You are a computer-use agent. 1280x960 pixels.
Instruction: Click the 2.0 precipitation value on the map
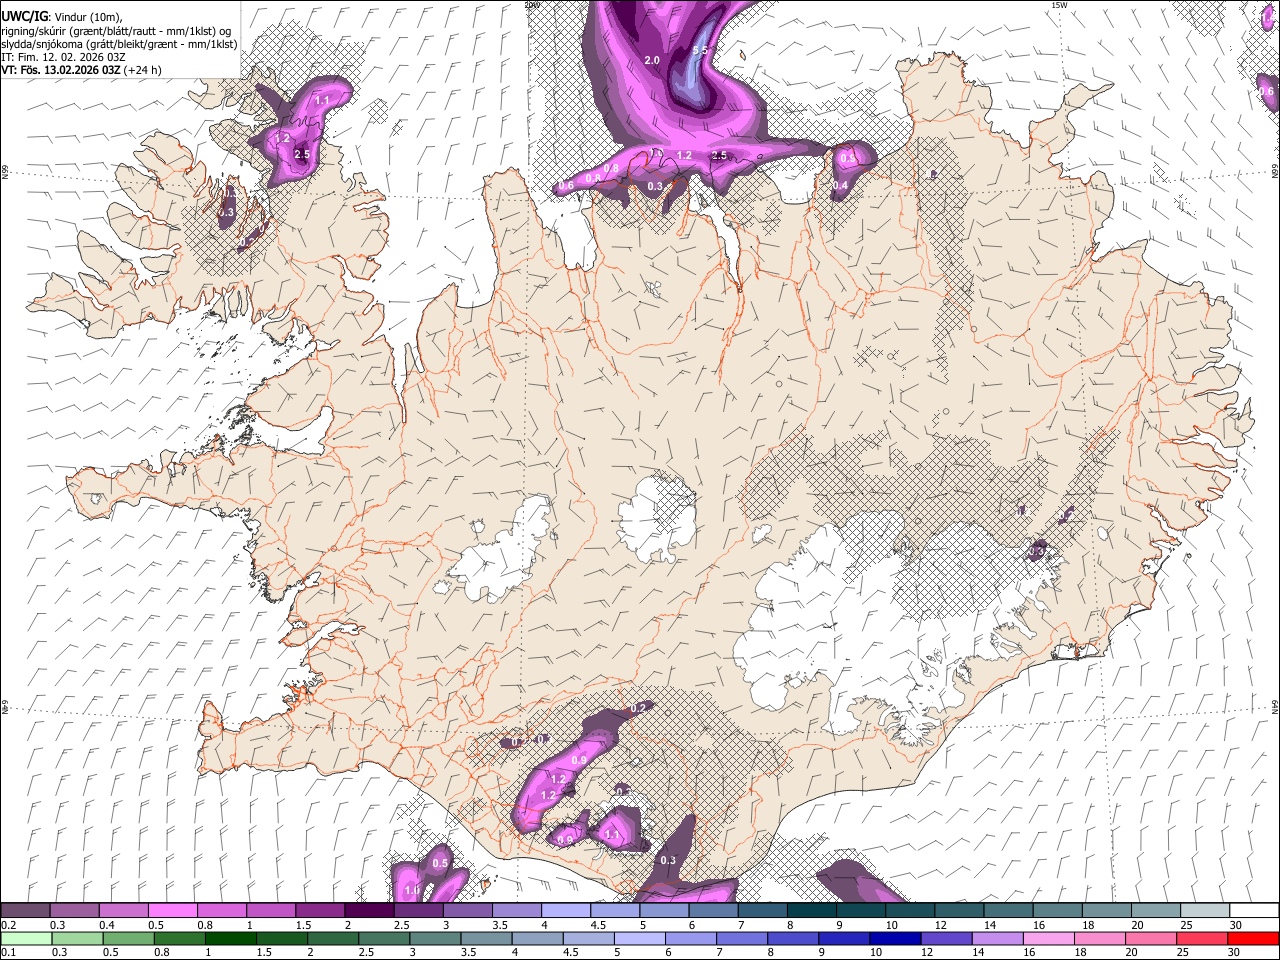[652, 60]
